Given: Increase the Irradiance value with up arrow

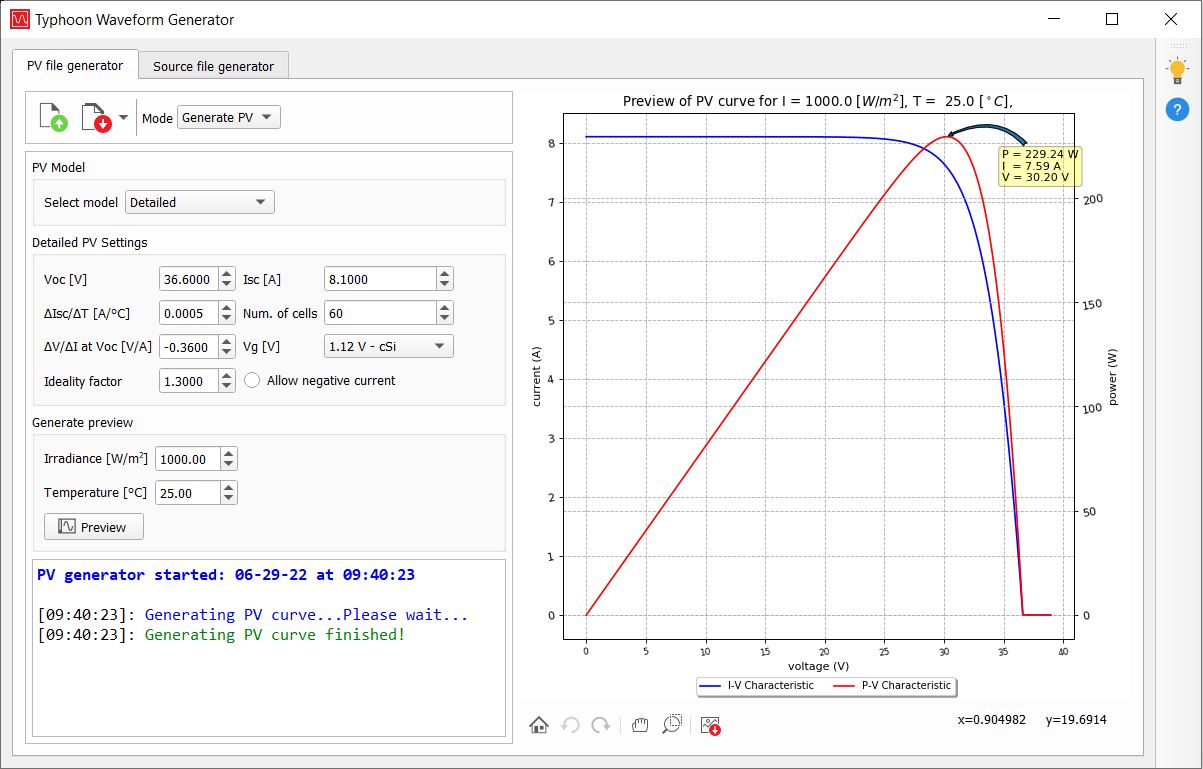Looking at the screenshot, I should [229, 454].
